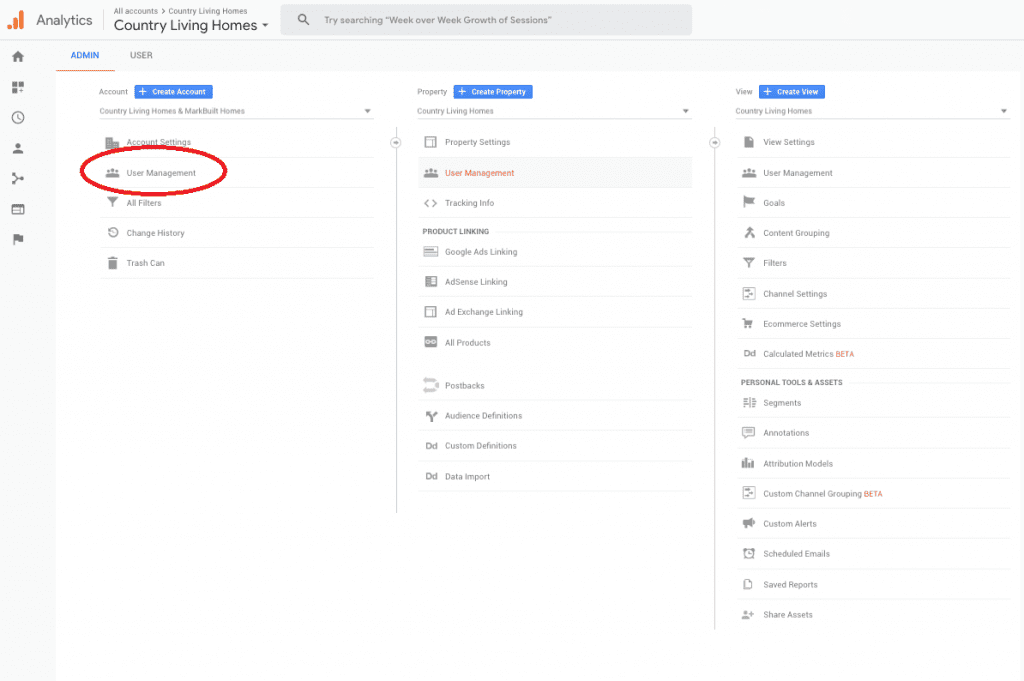Viewport: 1024px width, 681px height.
Task: Open the Conversions flag sidebar icon
Action: [18, 239]
